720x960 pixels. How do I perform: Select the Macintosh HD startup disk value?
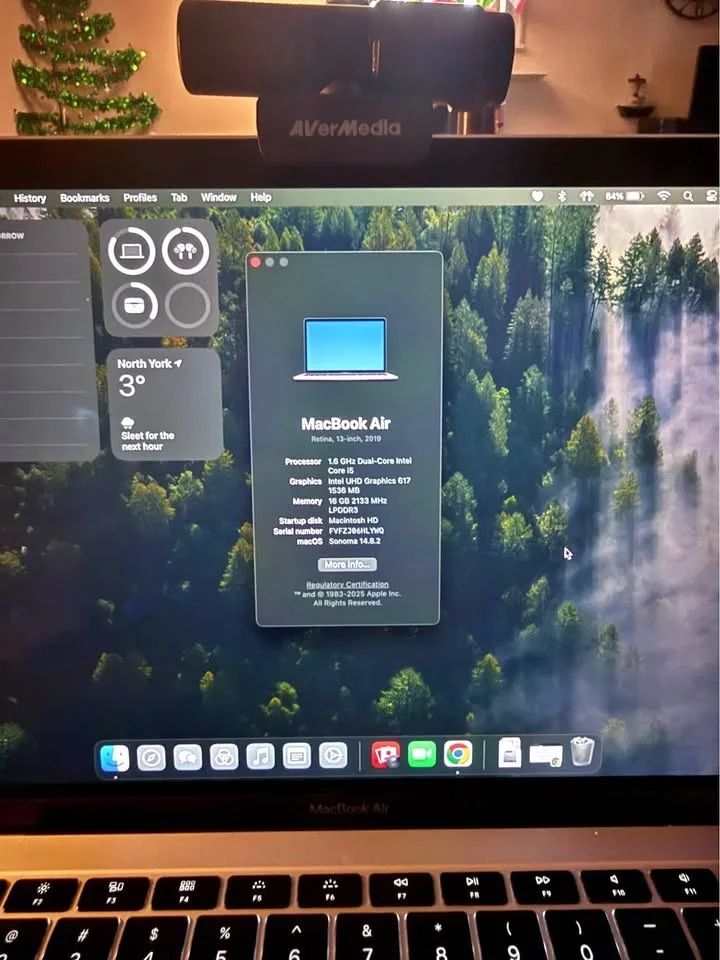pos(353,520)
